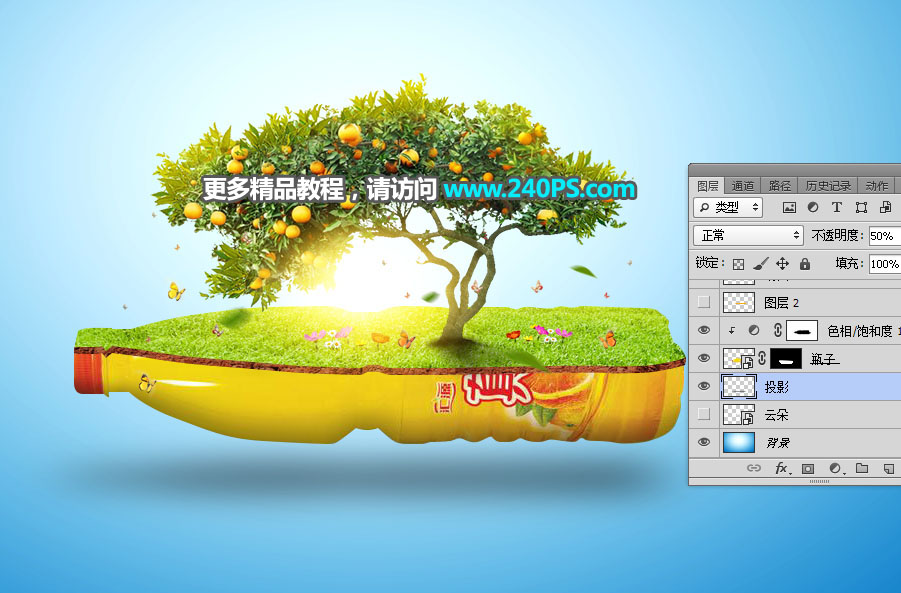
Task: Open the fx layer style menu
Action: (781, 468)
